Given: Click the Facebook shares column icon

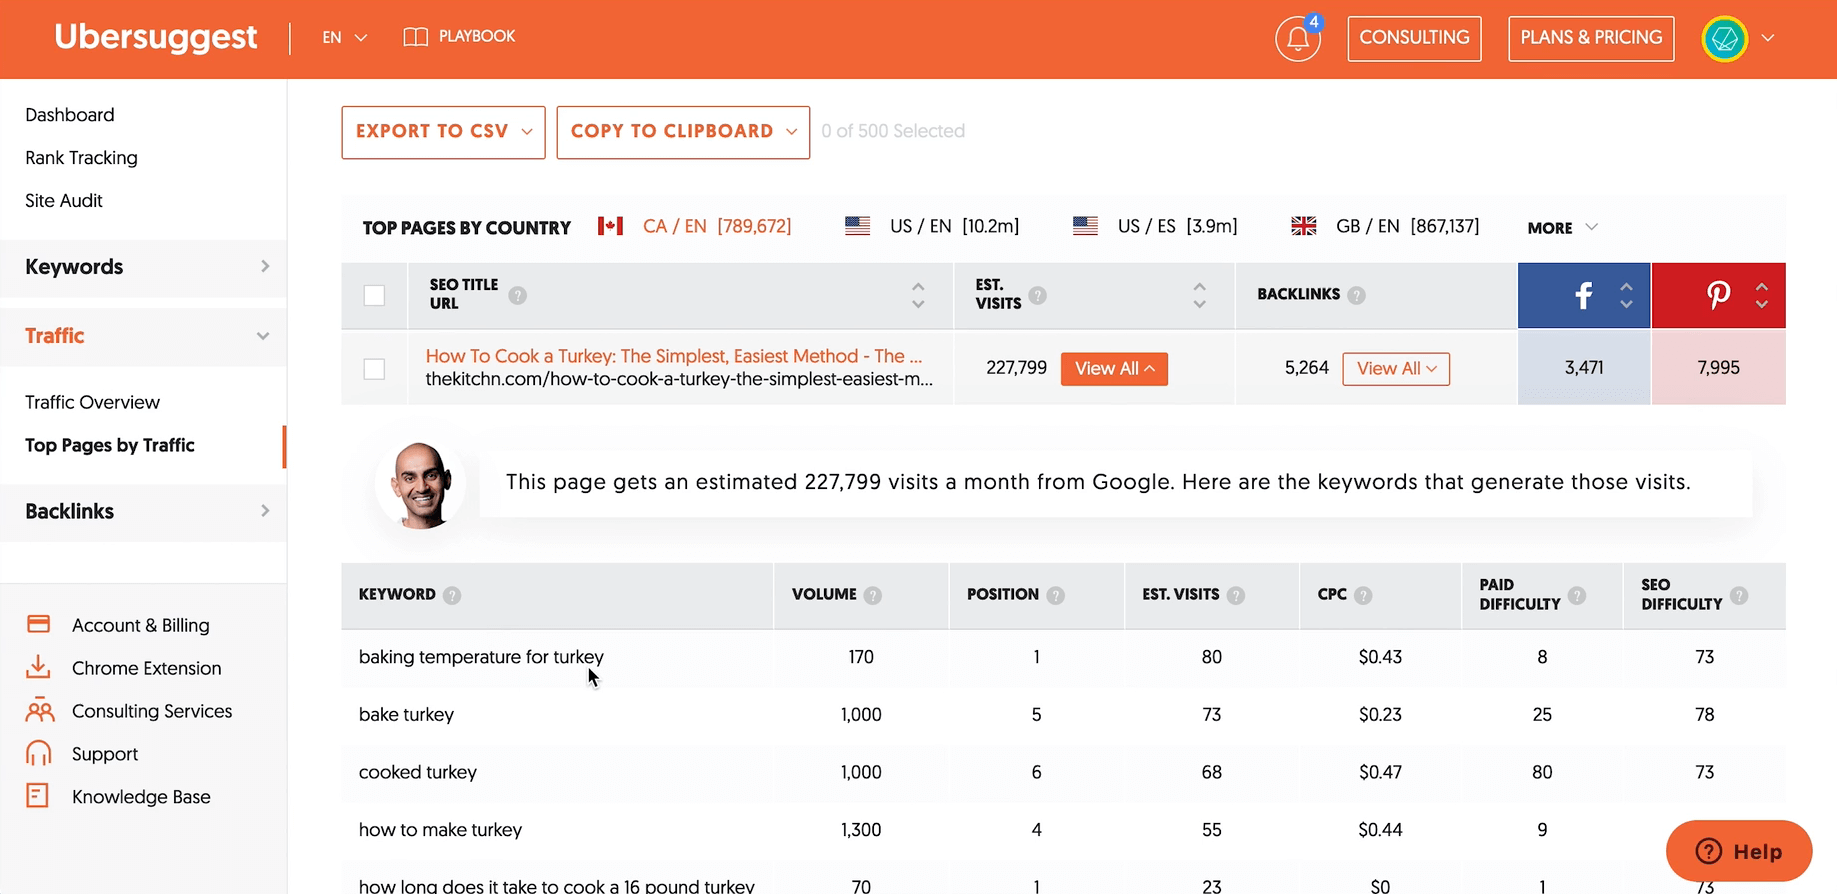Looking at the screenshot, I should (x=1583, y=295).
